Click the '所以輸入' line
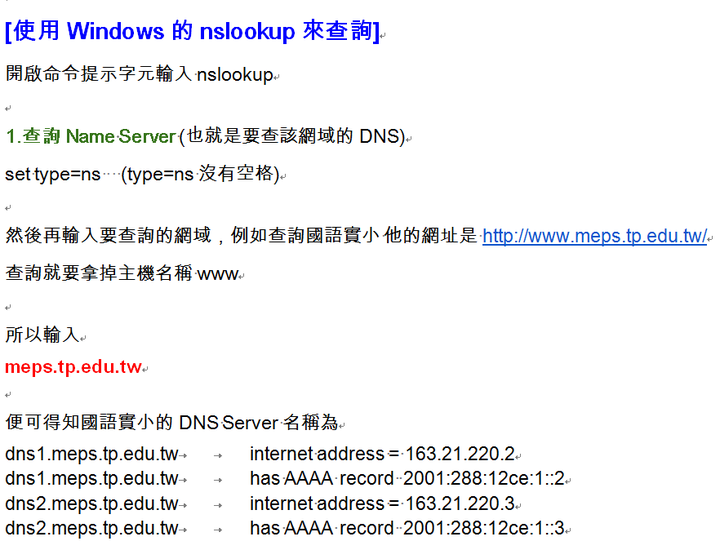The height and width of the screenshot is (550, 720). 43,334
